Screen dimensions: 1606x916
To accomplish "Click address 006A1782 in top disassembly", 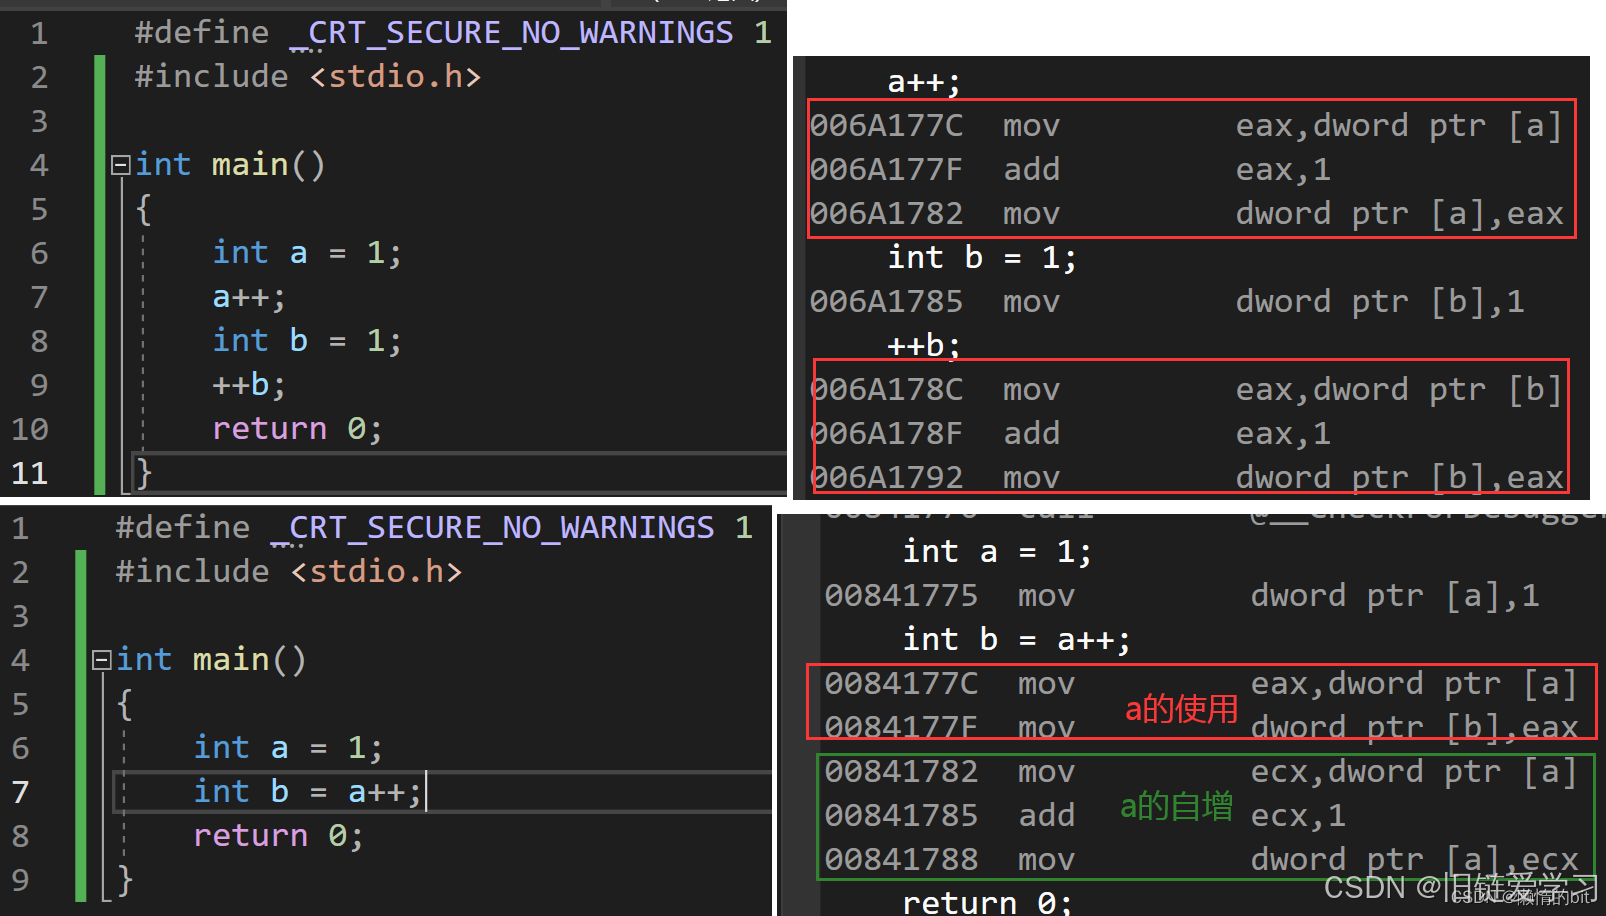I will (x=887, y=214).
